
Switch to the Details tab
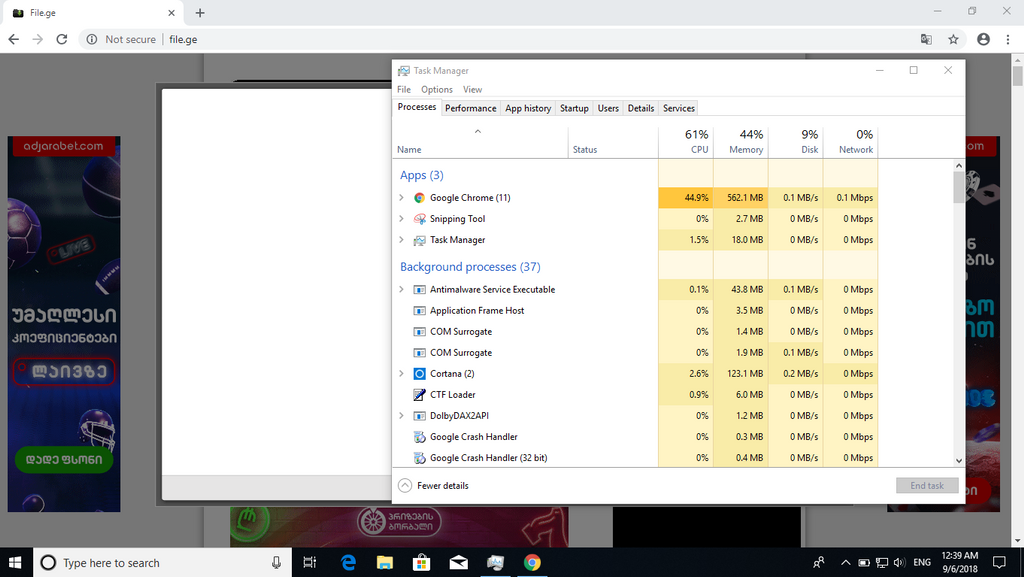click(x=641, y=108)
